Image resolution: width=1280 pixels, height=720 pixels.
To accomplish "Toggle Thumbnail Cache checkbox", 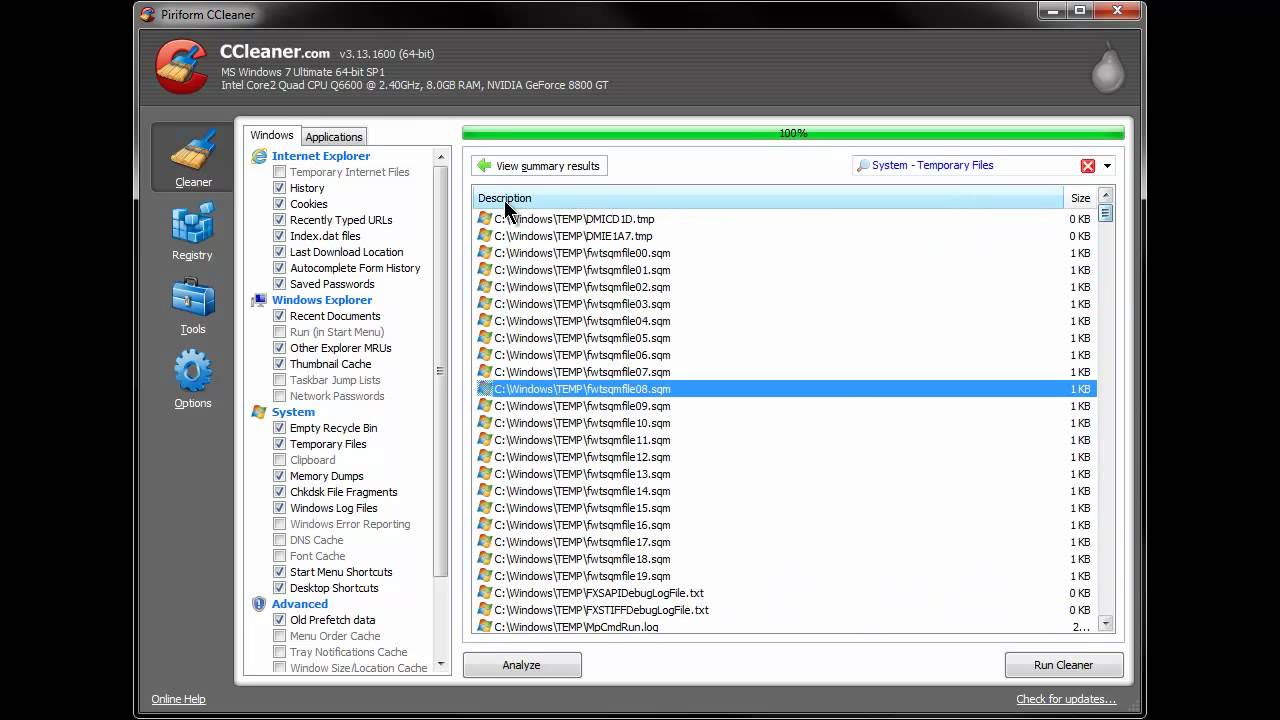I will coord(280,364).
